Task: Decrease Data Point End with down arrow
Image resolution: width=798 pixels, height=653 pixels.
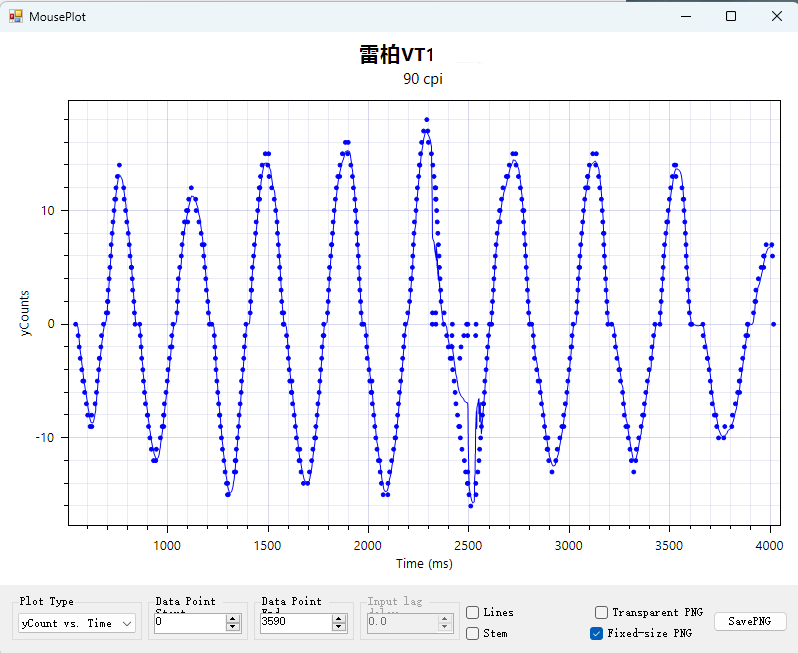Action: coord(339,627)
